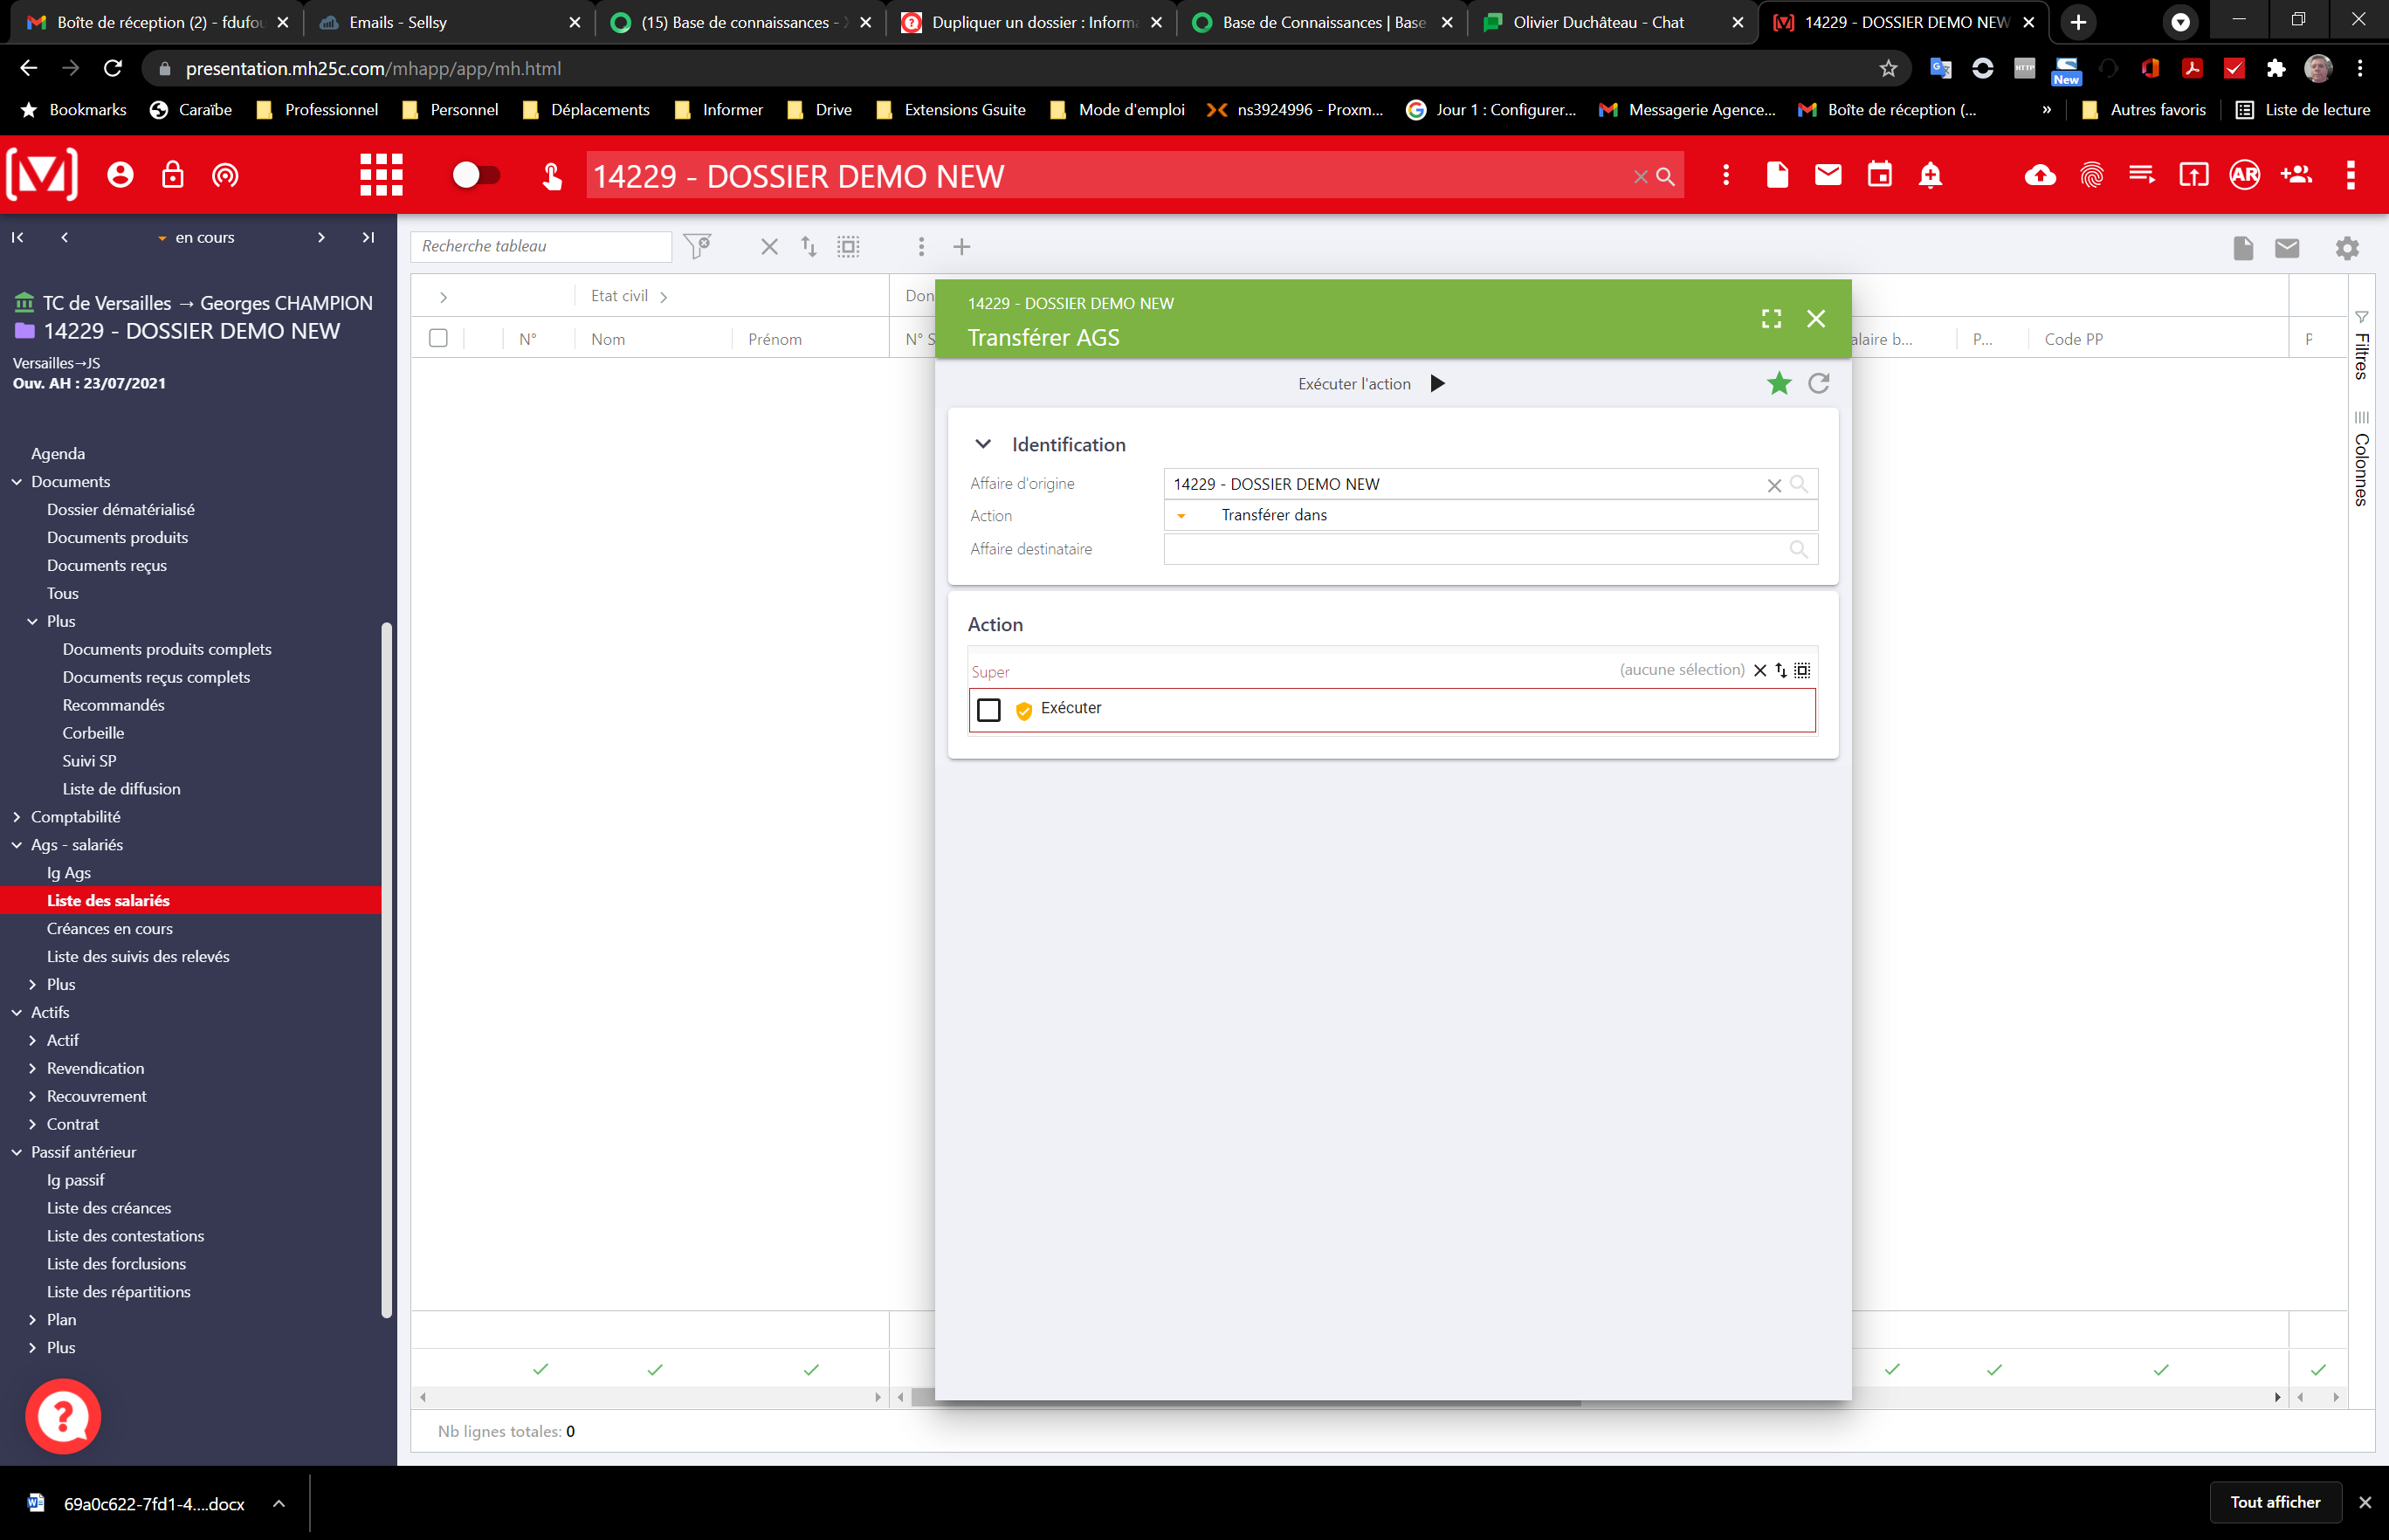2389x1540 pixels.
Task: Mark Transférer AGS as favorite star
Action: 1779,384
